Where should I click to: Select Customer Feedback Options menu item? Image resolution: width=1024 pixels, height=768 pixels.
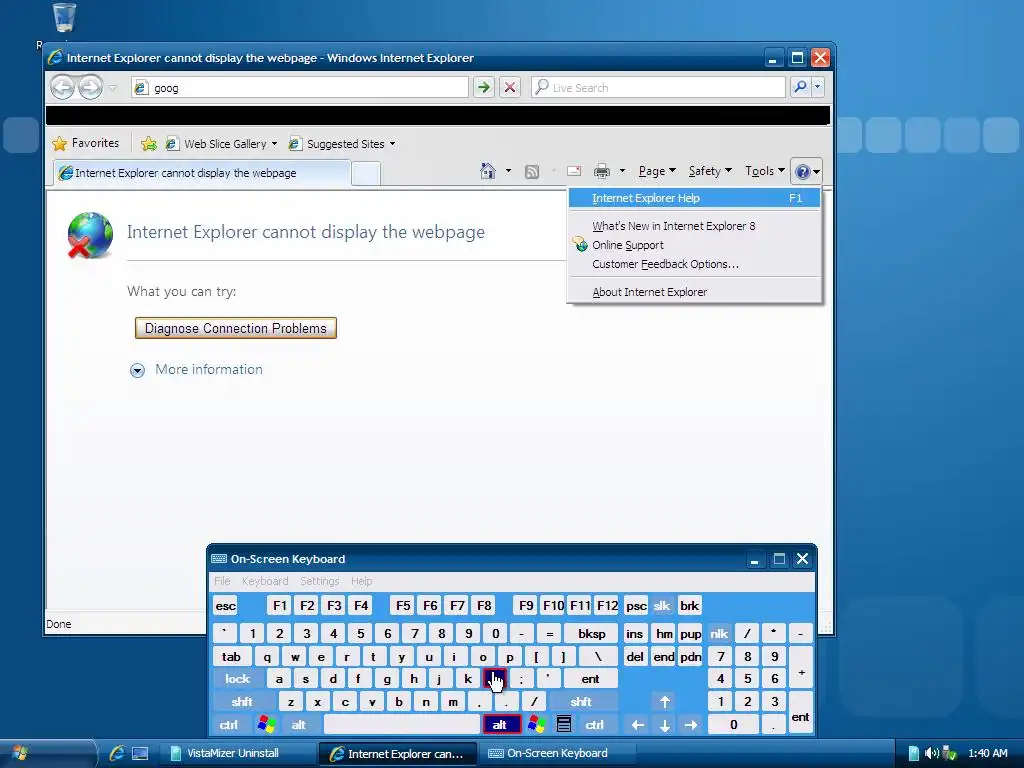click(694, 264)
